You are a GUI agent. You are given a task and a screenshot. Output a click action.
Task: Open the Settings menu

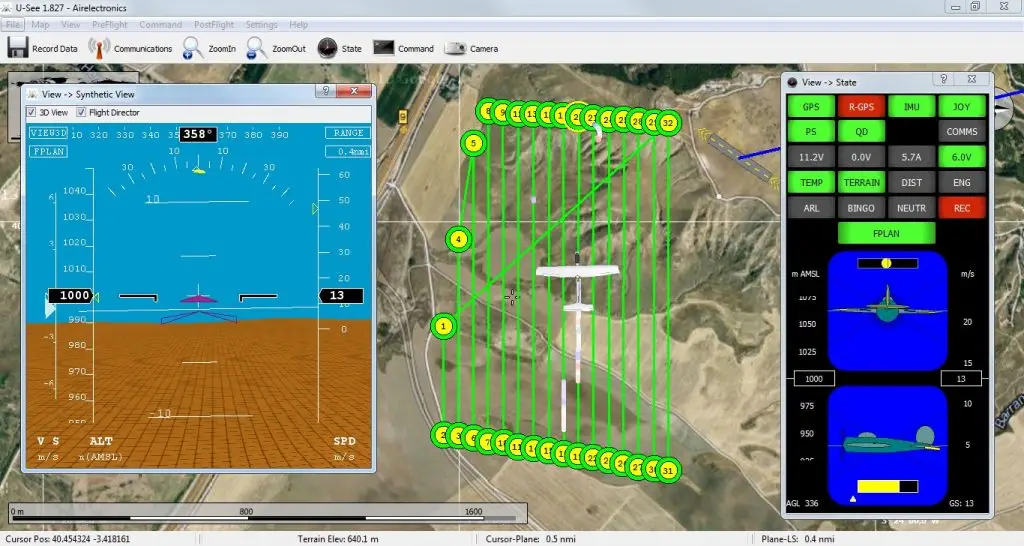pyautogui.click(x=261, y=23)
